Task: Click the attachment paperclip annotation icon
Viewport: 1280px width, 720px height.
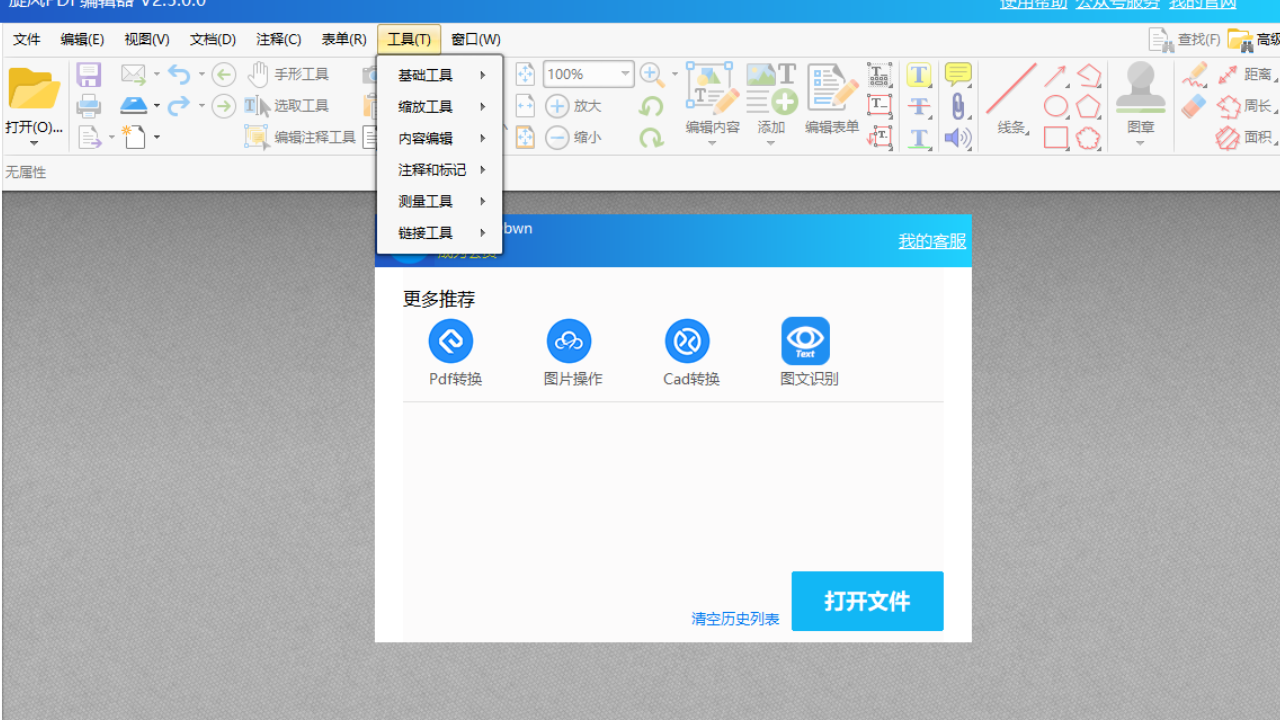Action: [x=958, y=105]
